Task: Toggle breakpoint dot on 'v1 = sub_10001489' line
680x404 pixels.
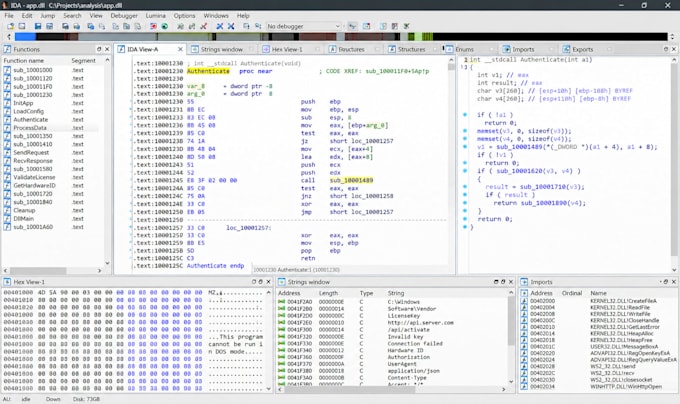Action: pos(465,147)
